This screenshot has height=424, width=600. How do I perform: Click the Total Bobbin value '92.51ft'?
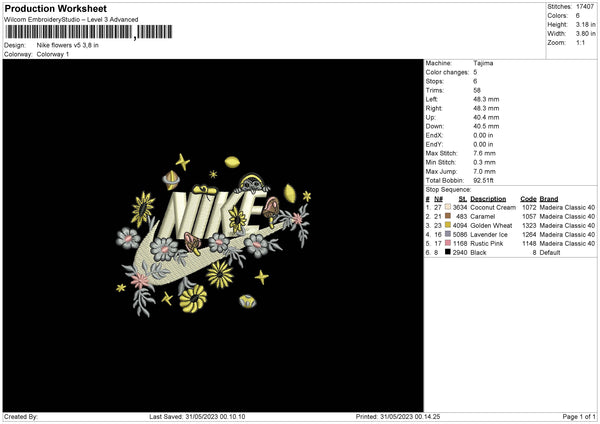pos(483,180)
